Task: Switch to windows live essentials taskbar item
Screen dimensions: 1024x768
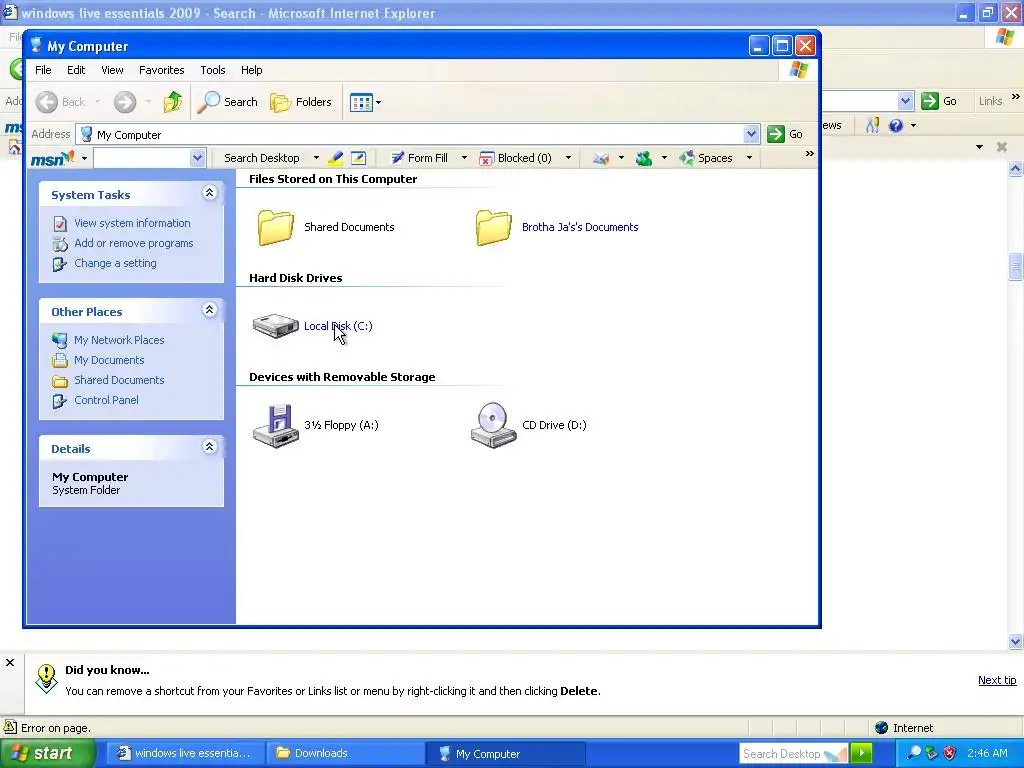Action: click(x=186, y=753)
